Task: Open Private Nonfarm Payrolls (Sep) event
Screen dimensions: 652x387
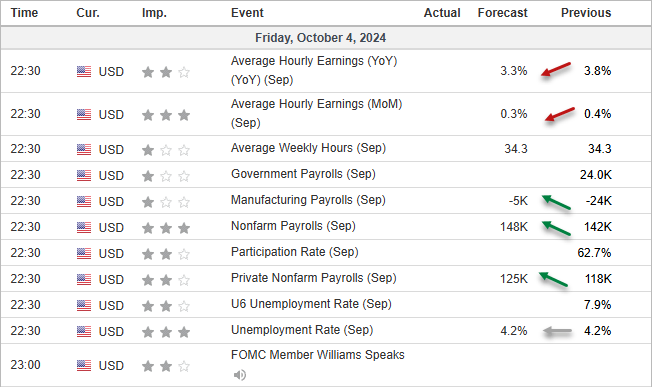Action: tap(314, 278)
